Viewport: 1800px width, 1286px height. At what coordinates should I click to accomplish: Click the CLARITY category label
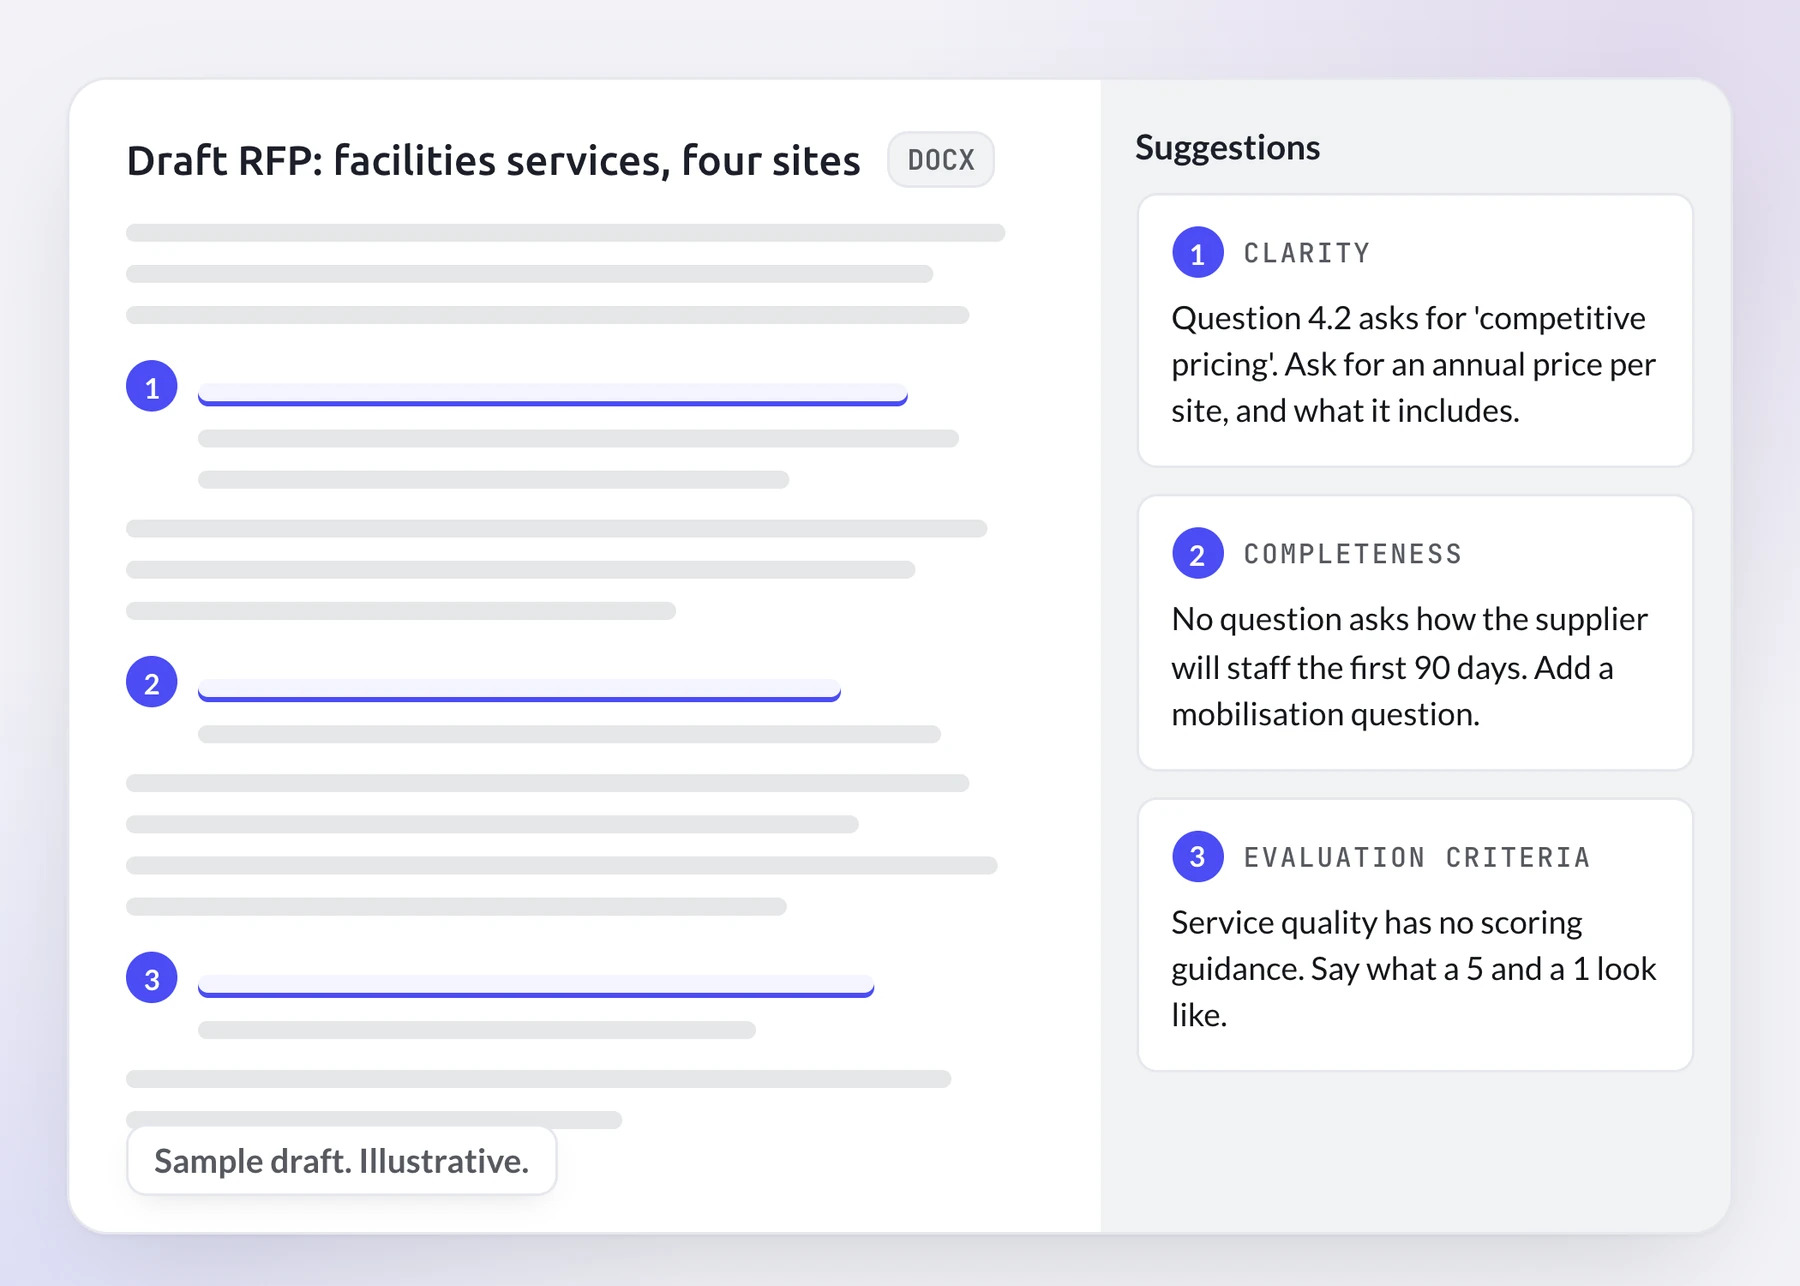pyautogui.click(x=1306, y=253)
